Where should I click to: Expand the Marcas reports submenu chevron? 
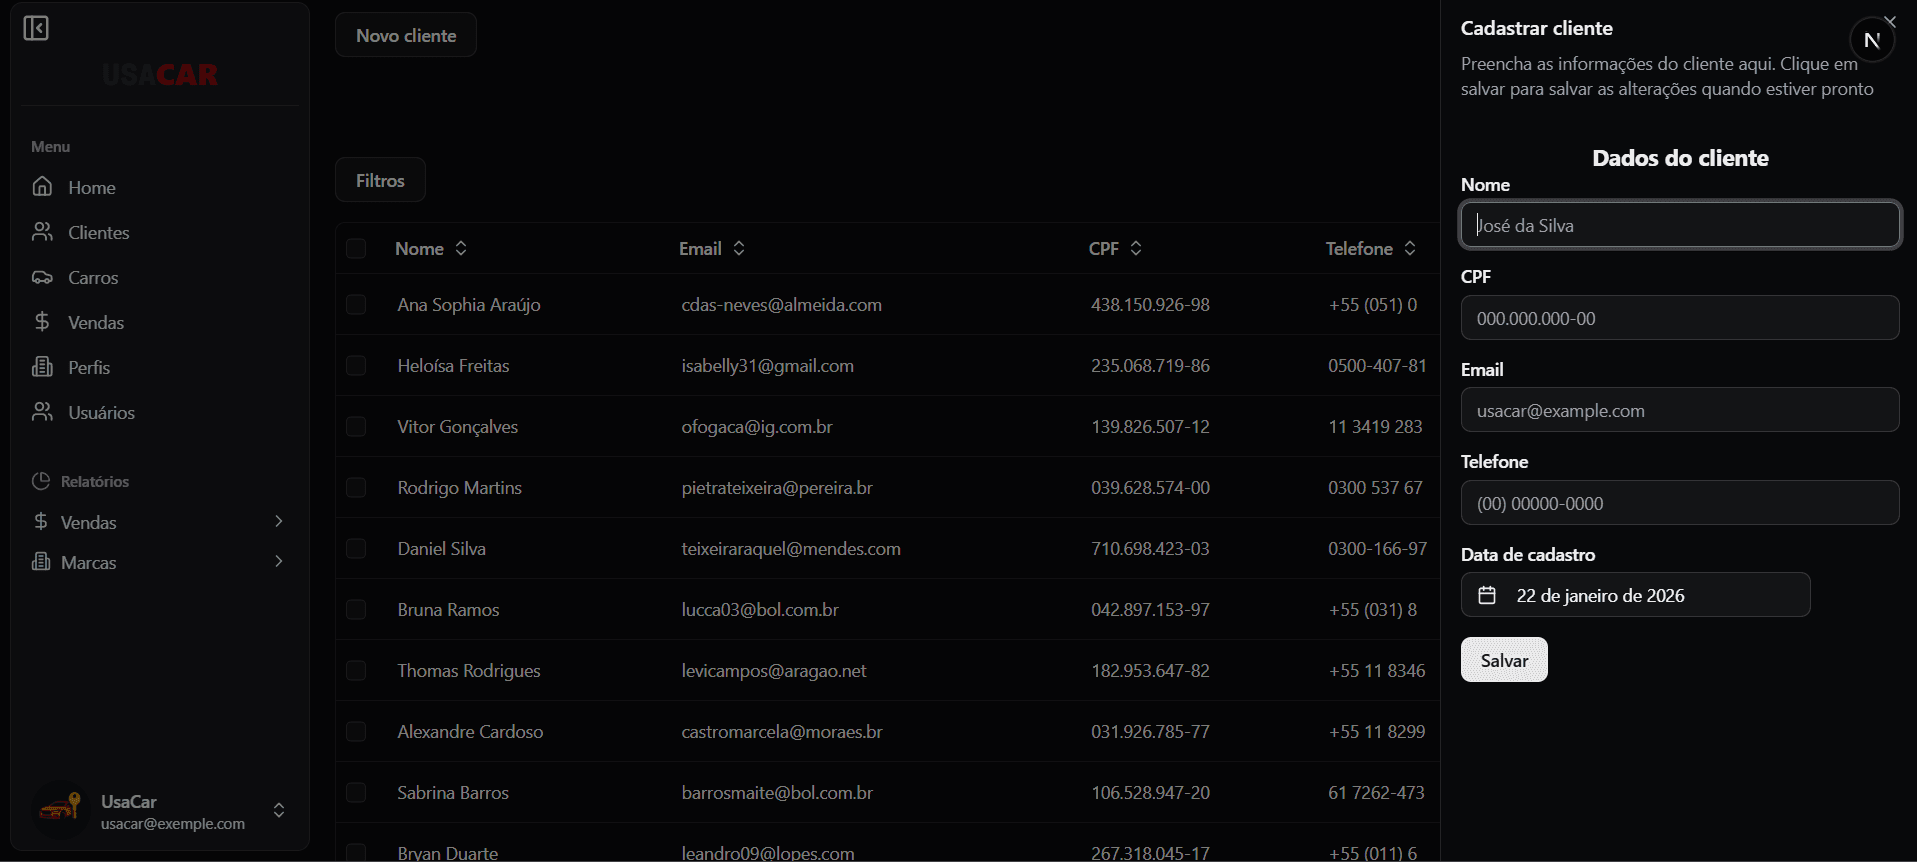tap(279, 561)
